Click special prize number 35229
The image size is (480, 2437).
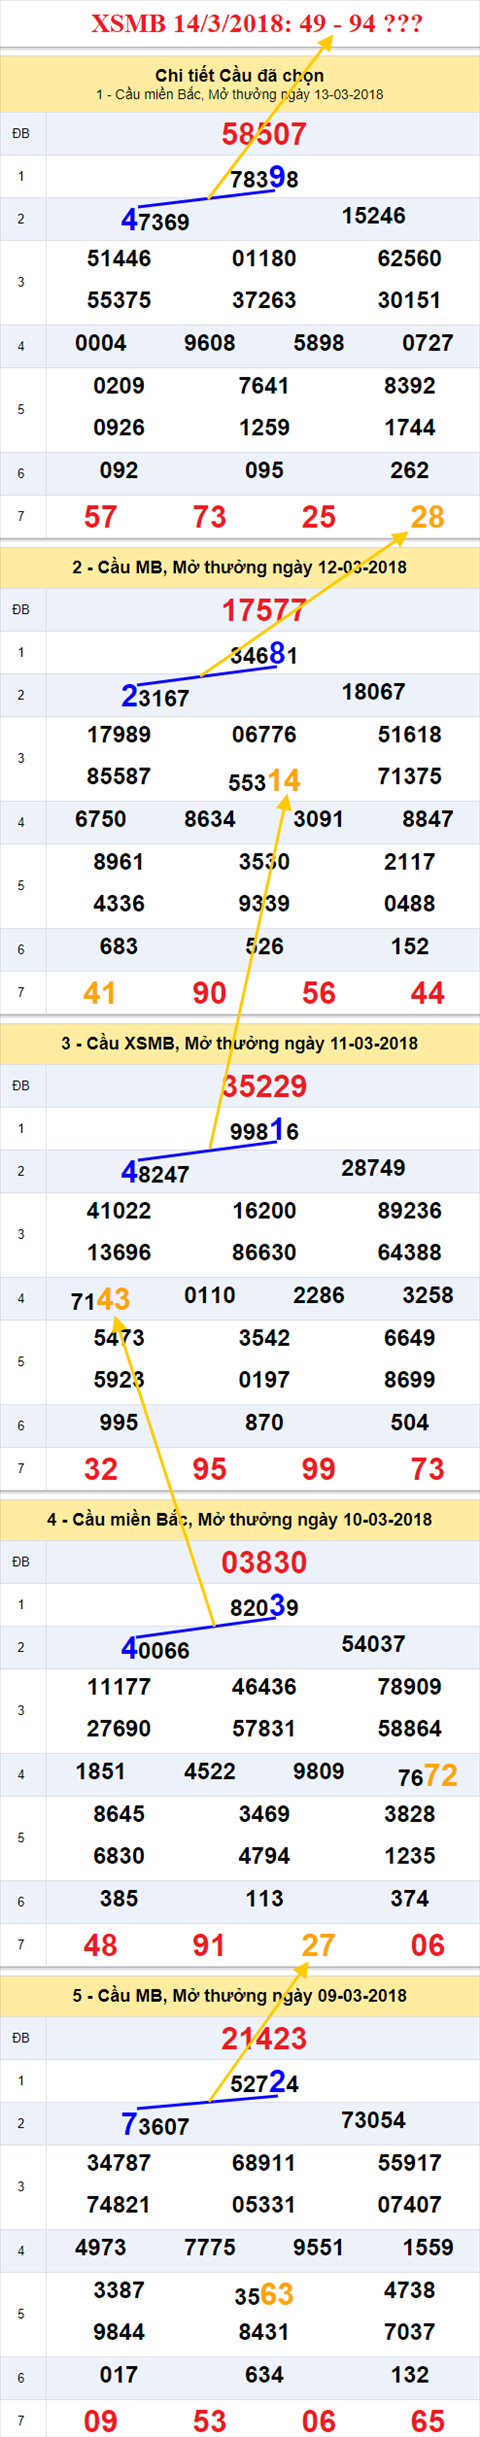[264, 1086]
